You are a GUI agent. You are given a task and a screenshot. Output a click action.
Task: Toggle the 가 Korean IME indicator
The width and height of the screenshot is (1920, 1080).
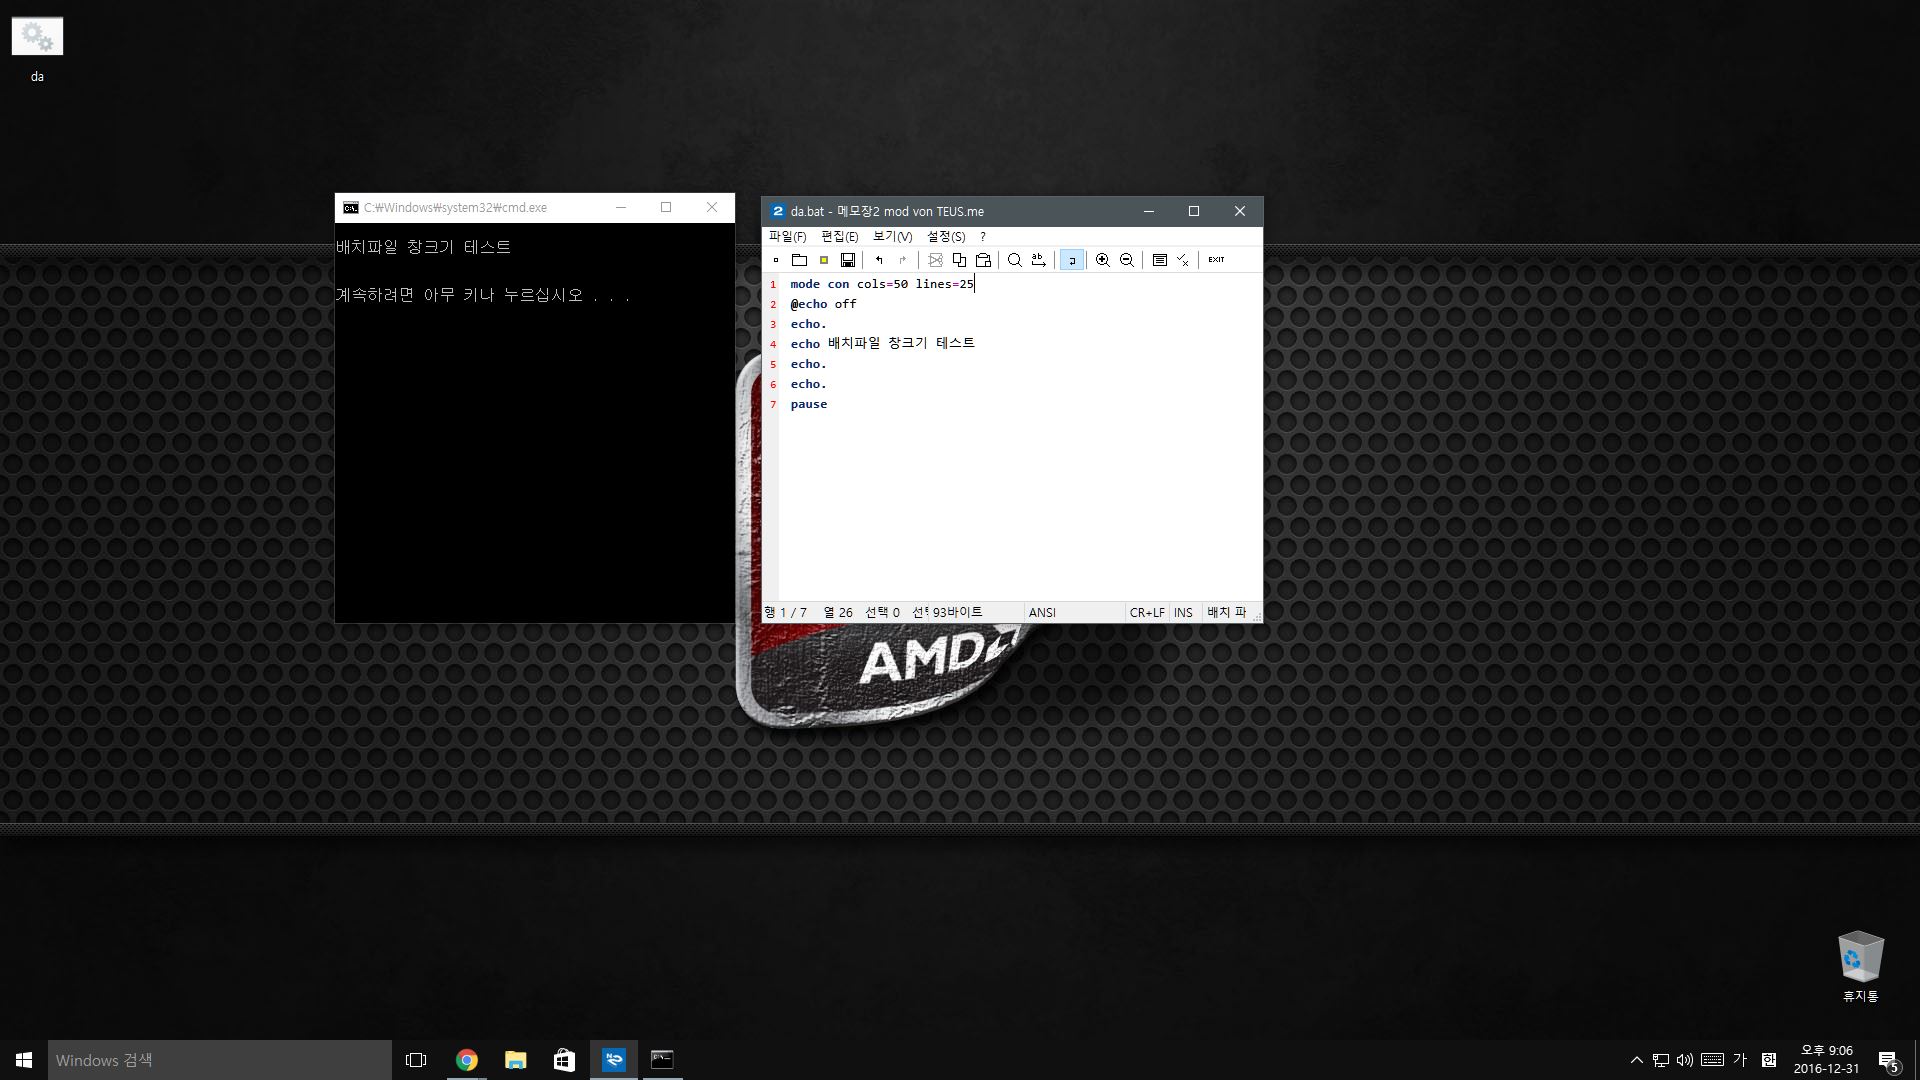point(1740,1060)
